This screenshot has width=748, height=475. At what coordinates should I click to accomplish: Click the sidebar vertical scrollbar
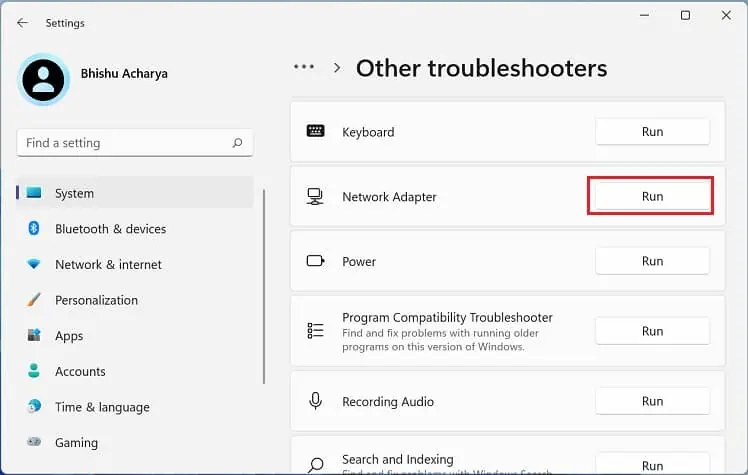point(264,290)
